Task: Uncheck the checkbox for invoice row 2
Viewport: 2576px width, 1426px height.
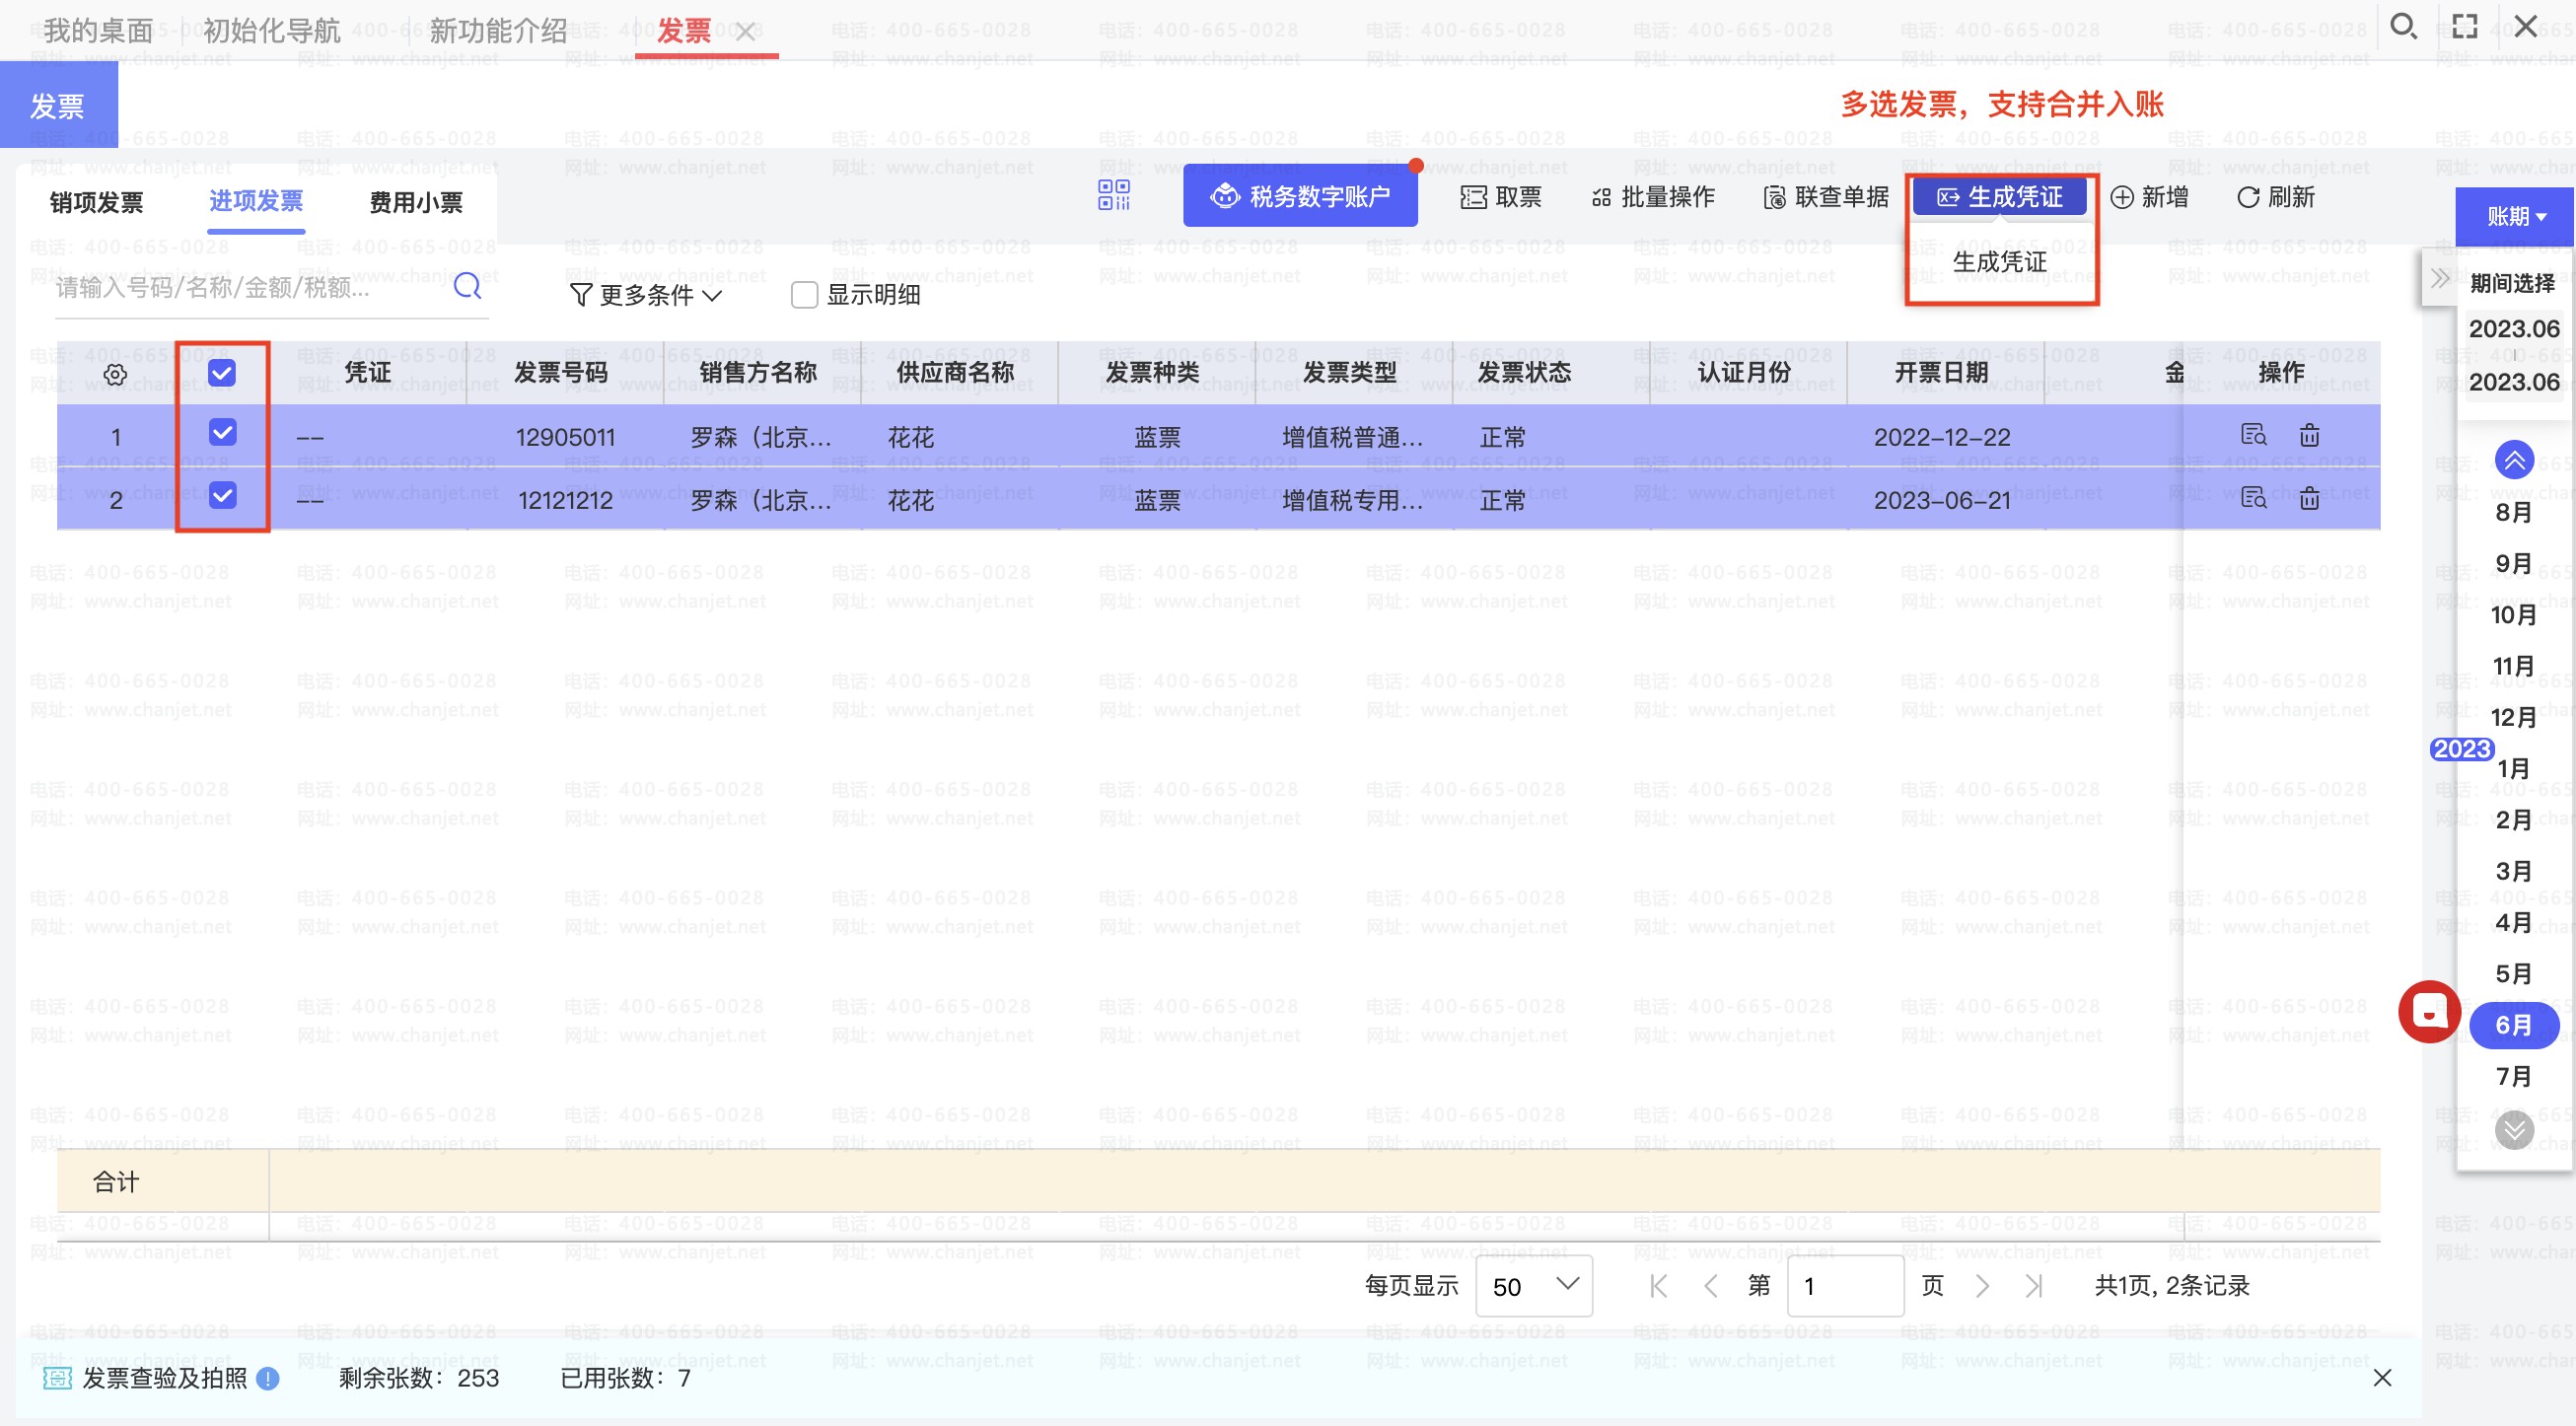Action: point(222,496)
